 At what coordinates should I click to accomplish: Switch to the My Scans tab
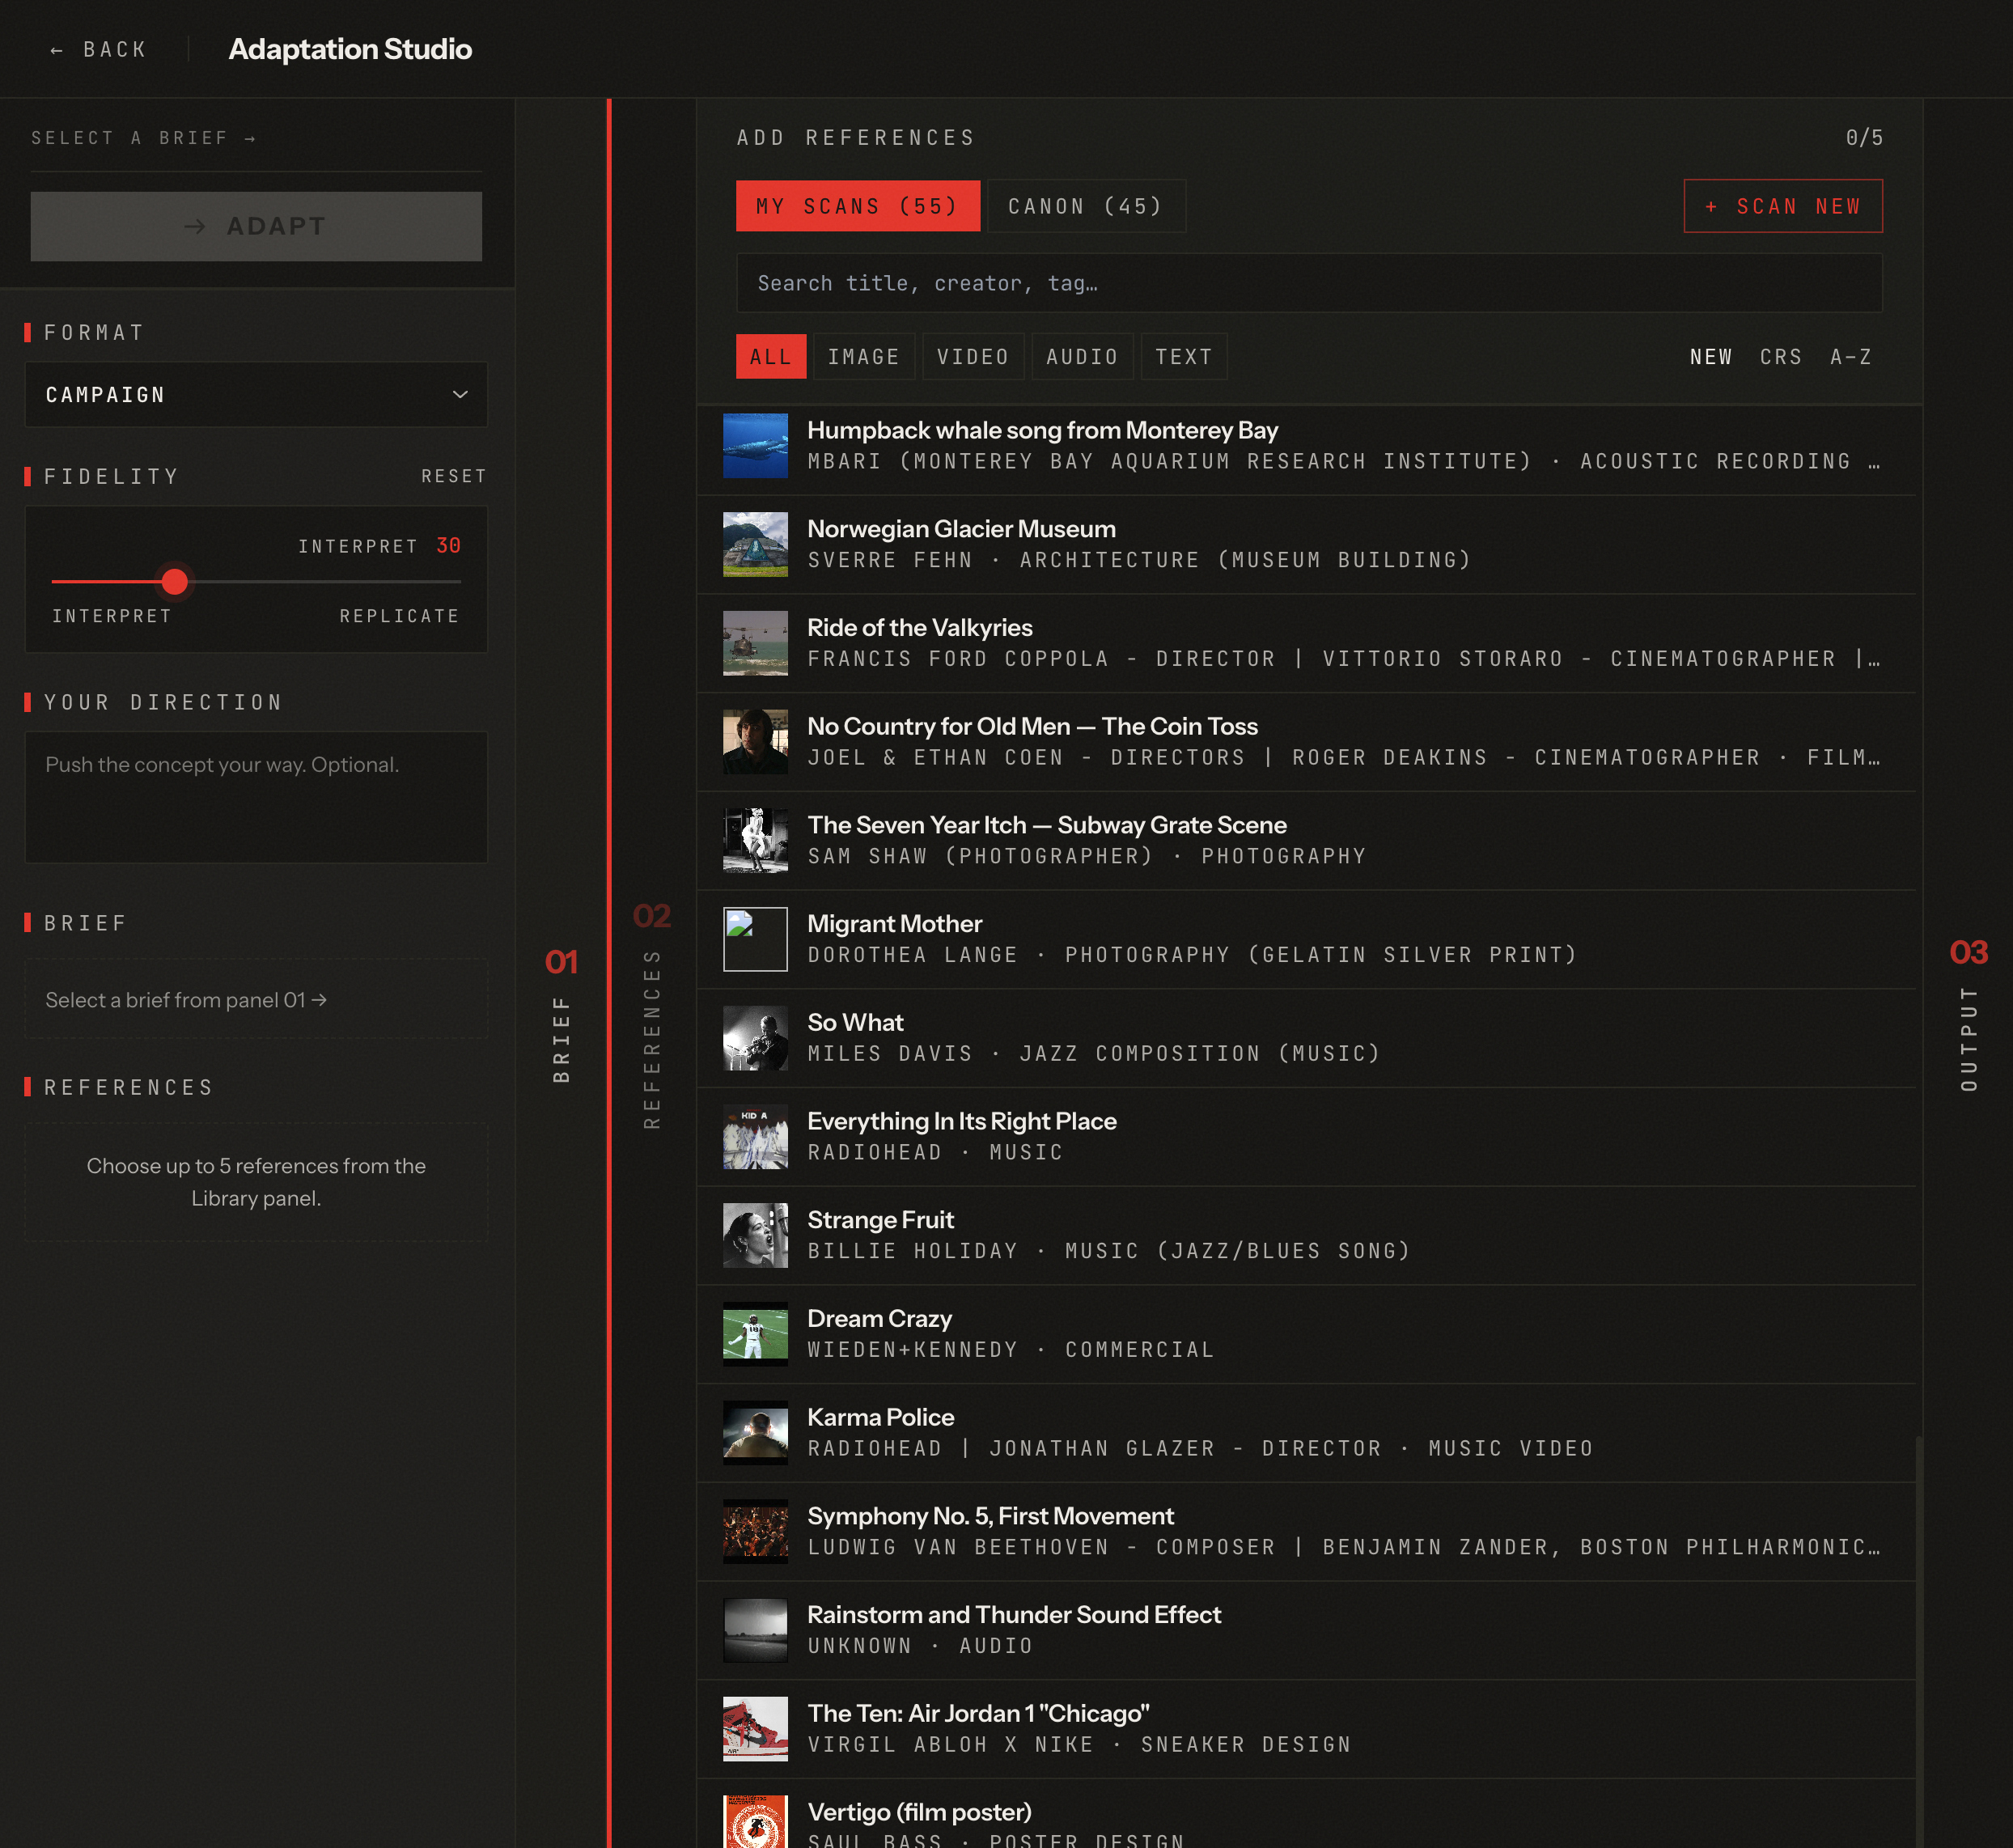[858, 206]
